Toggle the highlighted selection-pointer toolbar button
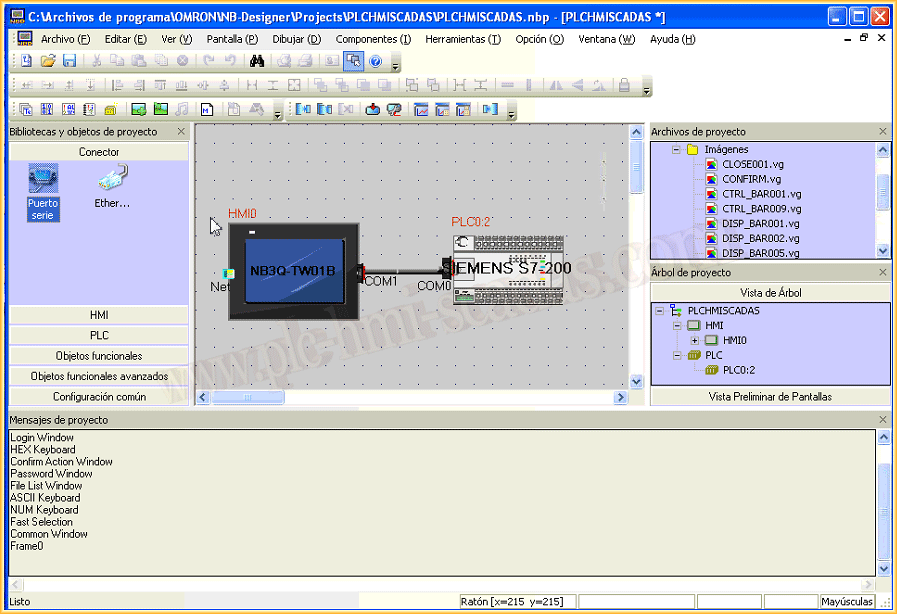This screenshot has width=897, height=614. click(353, 61)
